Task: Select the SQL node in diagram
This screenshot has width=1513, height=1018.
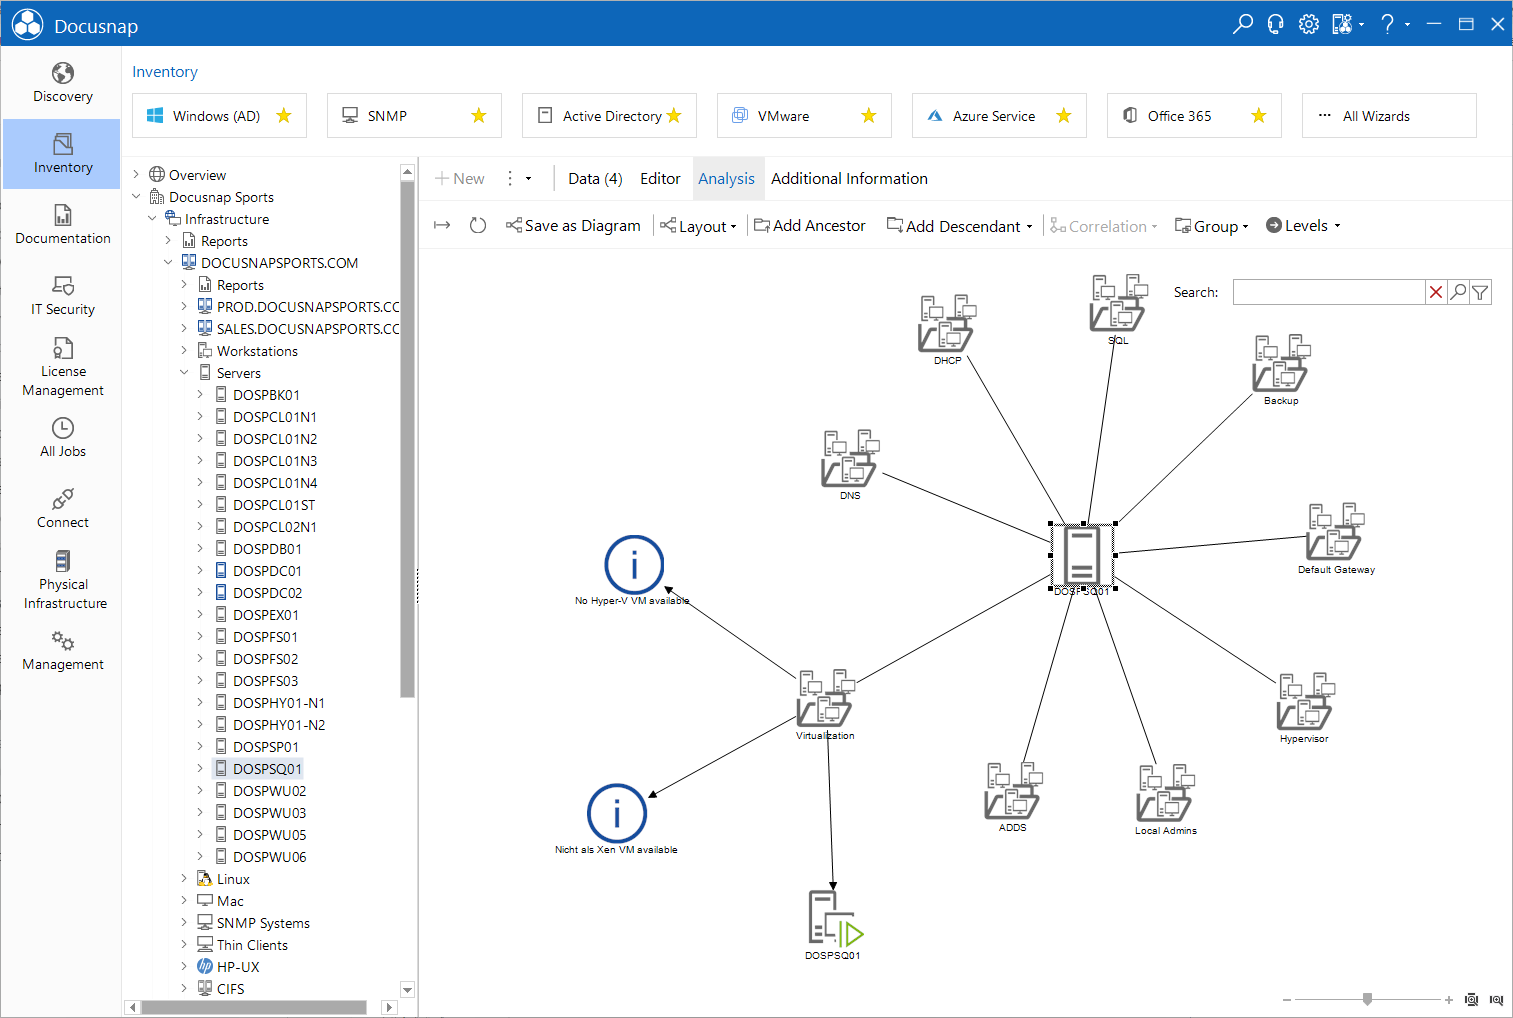Action: [1117, 308]
